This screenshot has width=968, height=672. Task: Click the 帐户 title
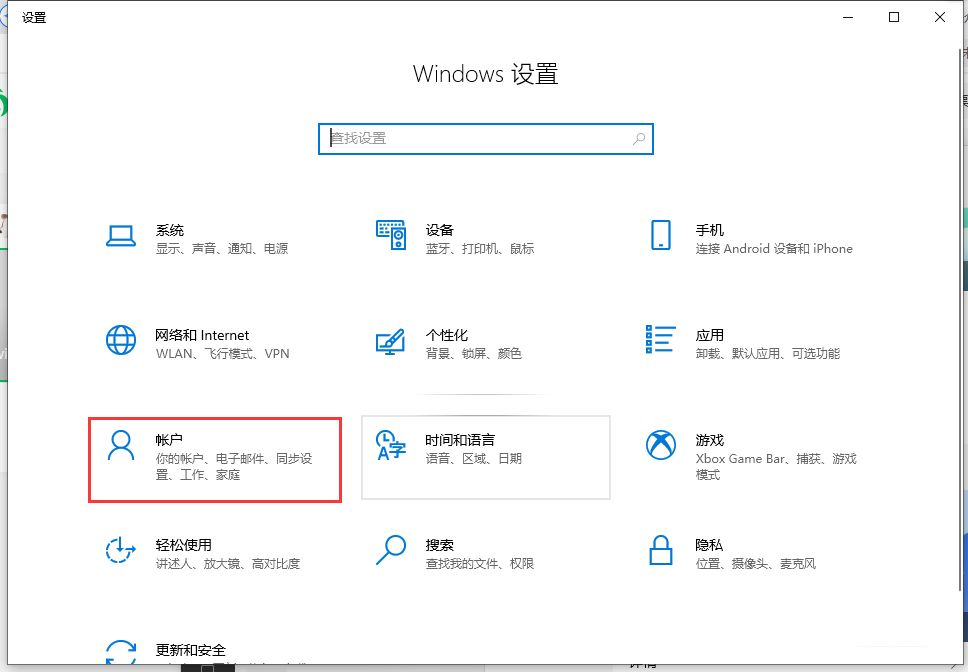point(169,440)
